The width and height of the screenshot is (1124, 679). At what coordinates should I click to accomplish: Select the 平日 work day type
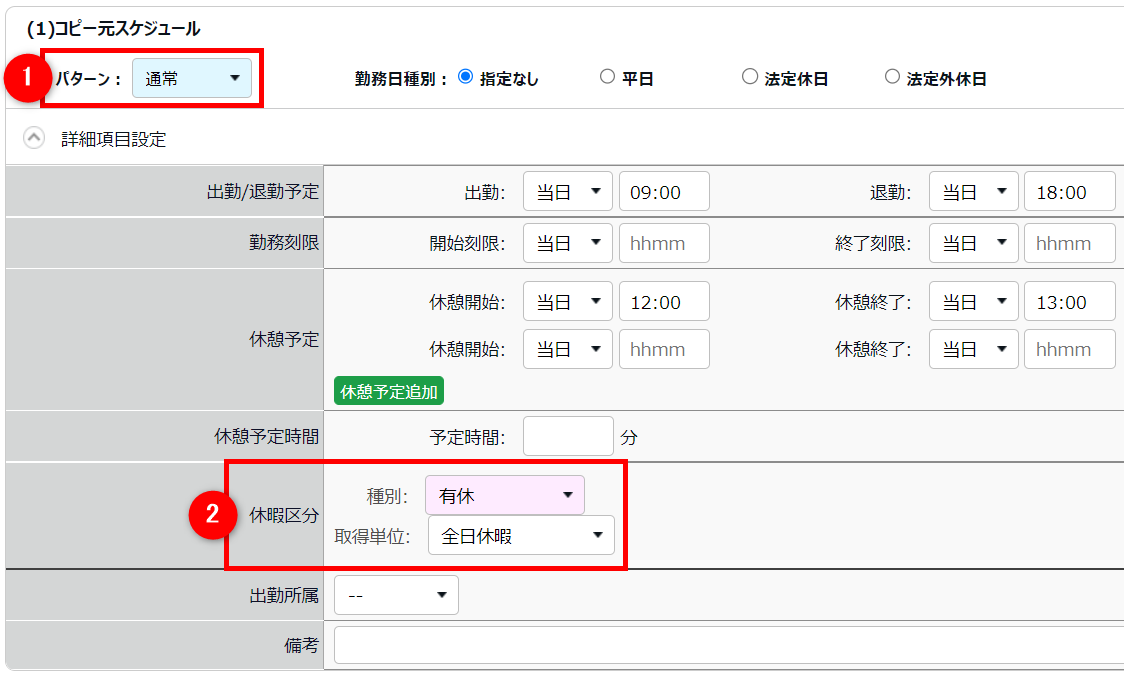point(607,77)
